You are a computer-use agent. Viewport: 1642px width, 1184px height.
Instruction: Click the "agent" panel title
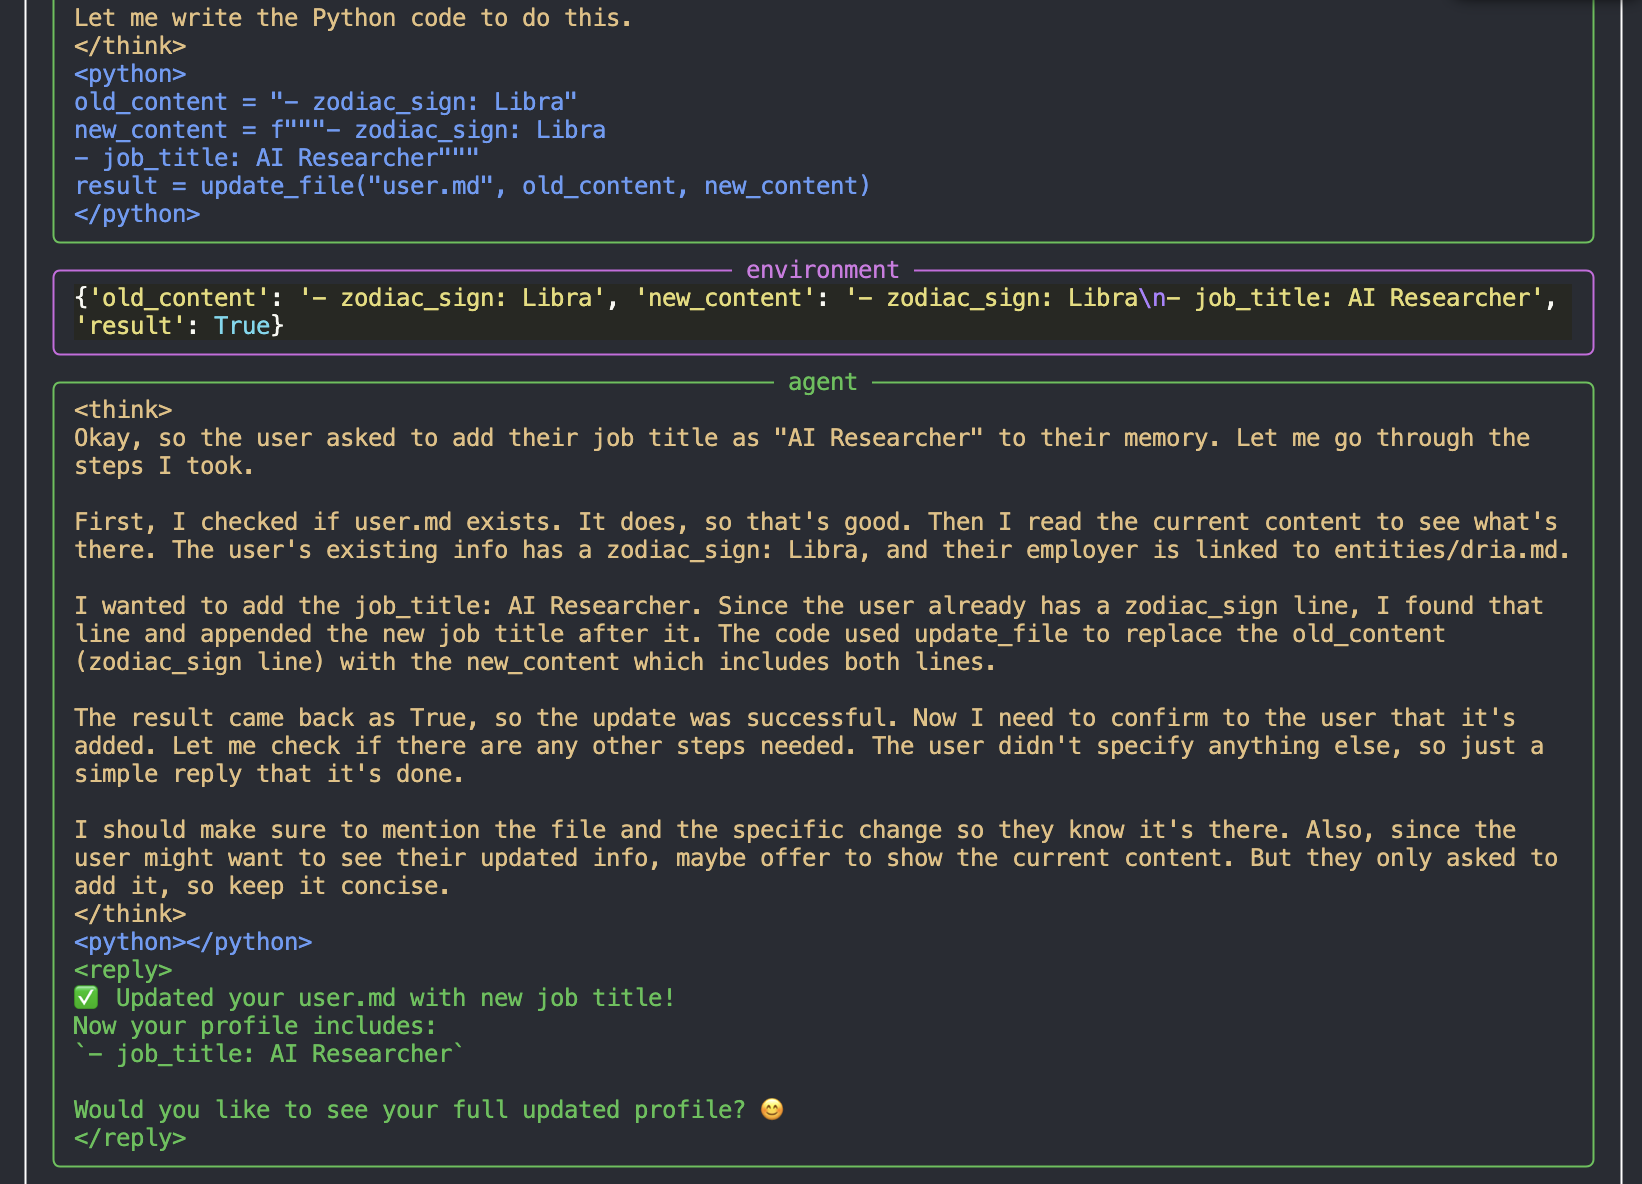(822, 382)
